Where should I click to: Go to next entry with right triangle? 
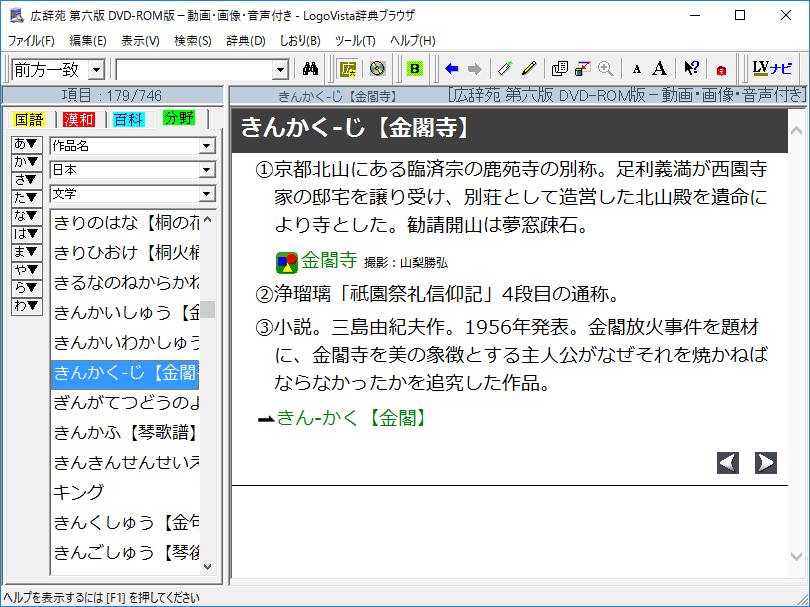[766, 463]
